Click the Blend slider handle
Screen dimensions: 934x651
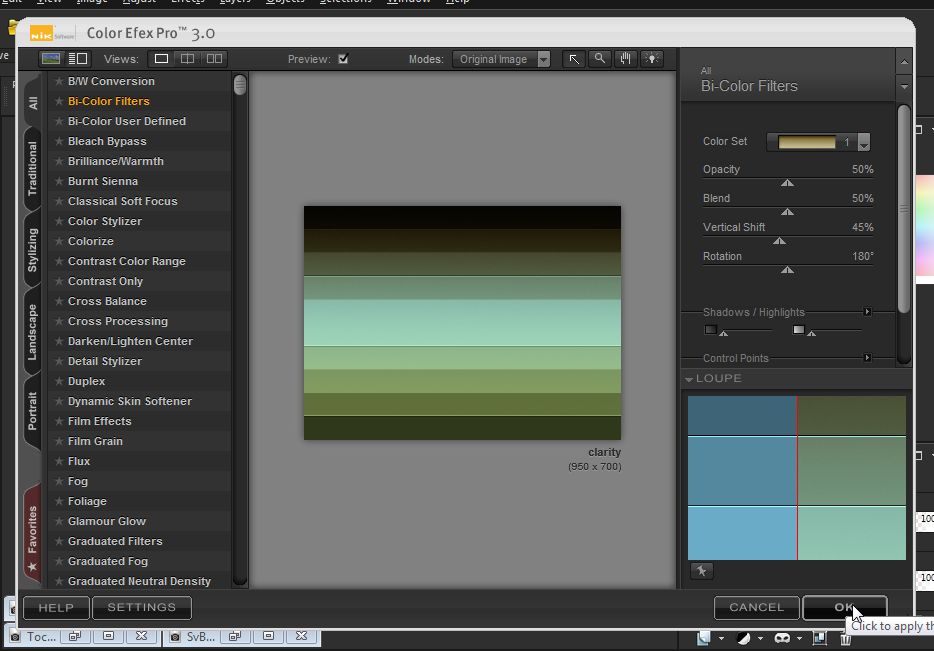(x=787, y=212)
